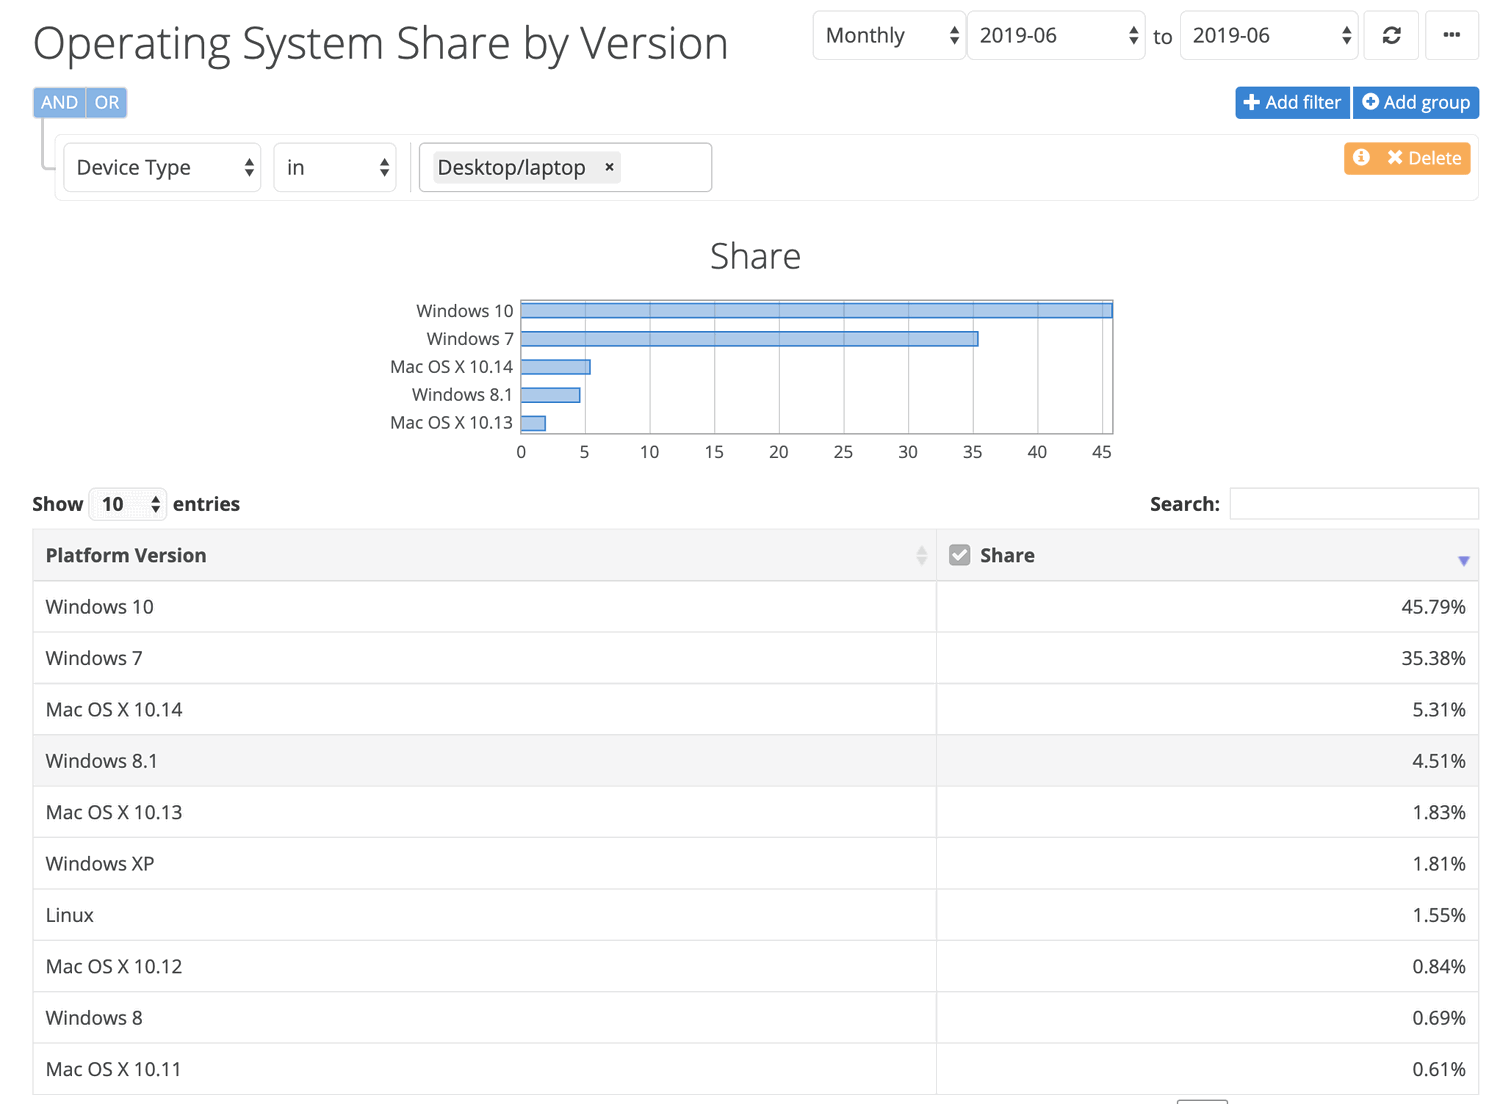Click the blue sort triangle in Share header
1500x1104 pixels.
click(x=1464, y=559)
